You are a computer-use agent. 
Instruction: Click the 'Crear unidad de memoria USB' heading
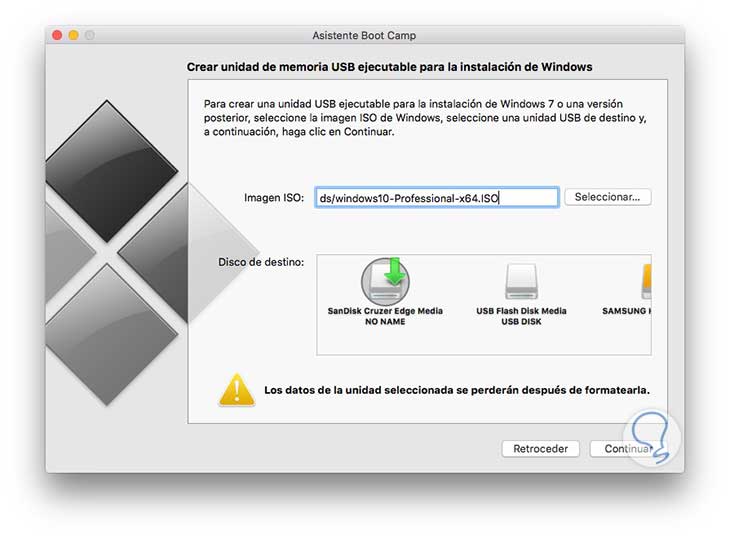pyautogui.click(x=389, y=67)
